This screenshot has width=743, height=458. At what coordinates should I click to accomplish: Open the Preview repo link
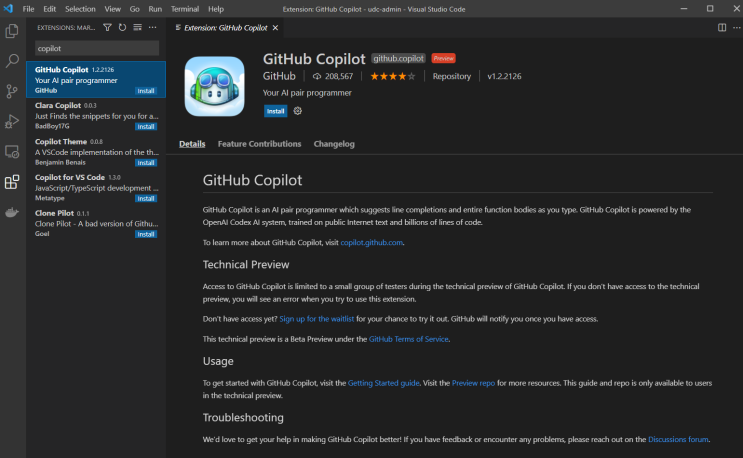(x=473, y=383)
